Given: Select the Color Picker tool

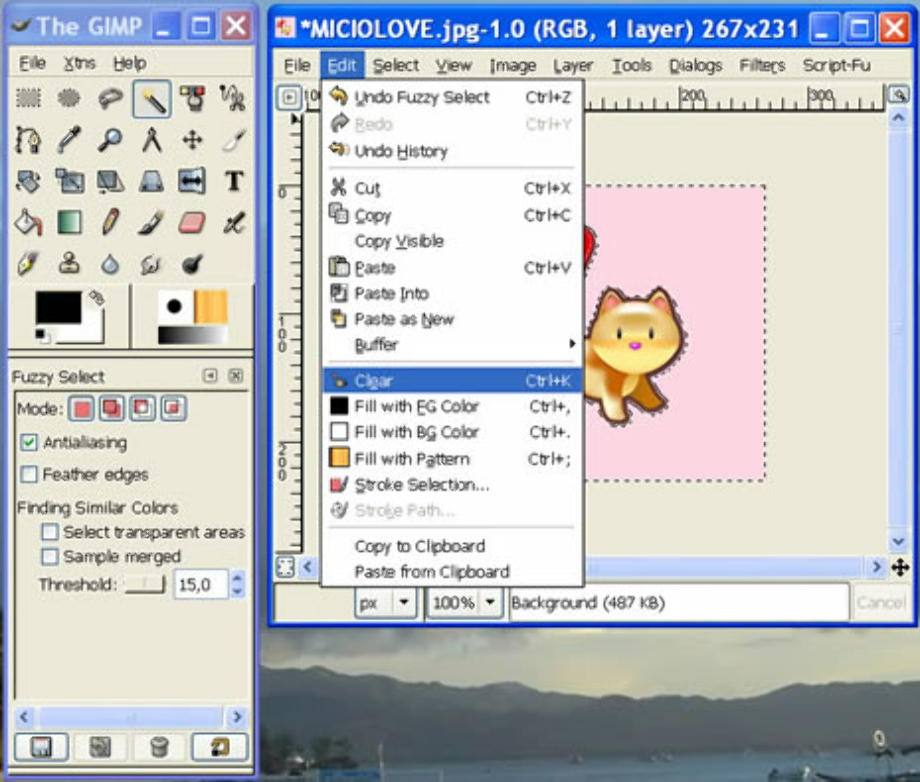Looking at the screenshot, I should 69,140.
